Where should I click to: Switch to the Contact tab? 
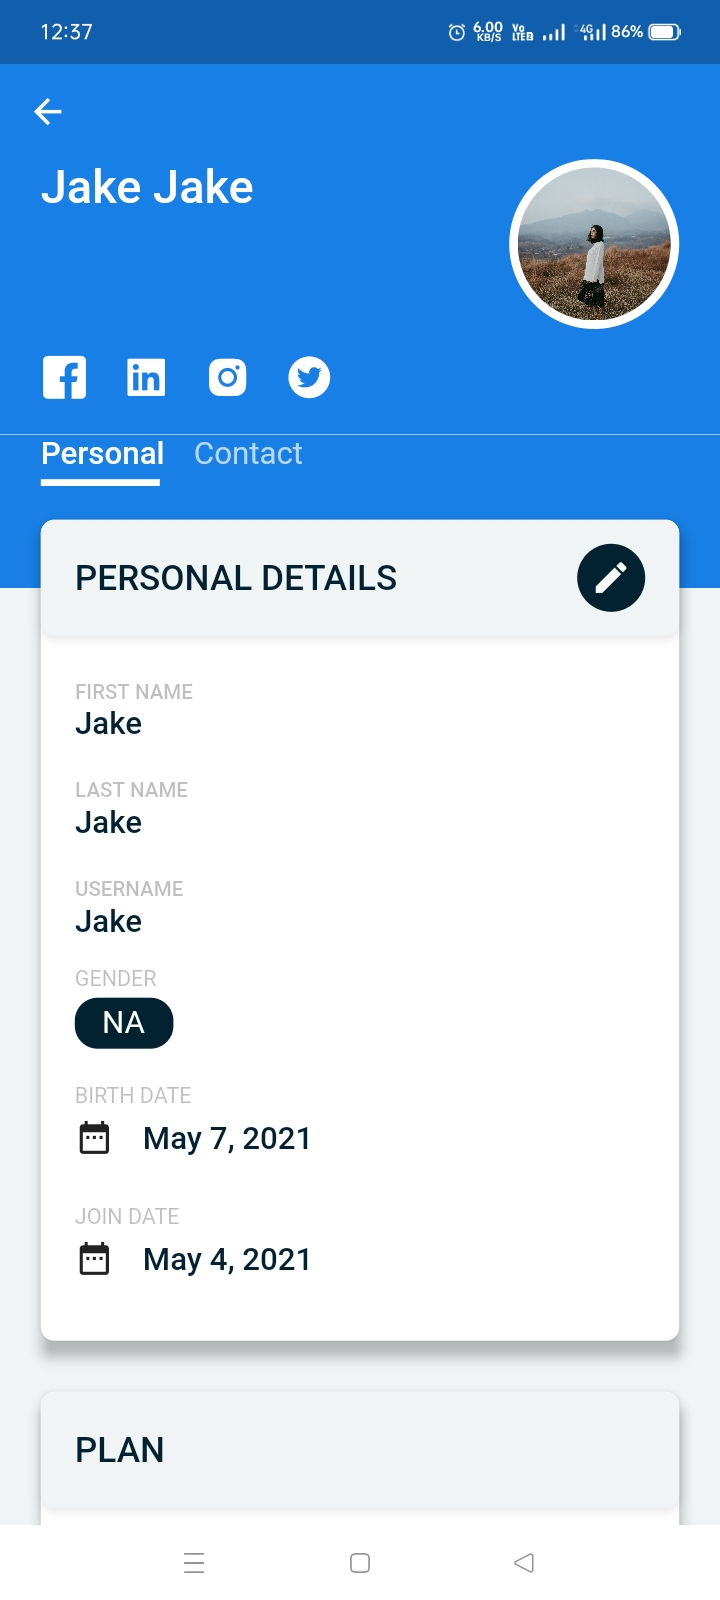[x=248, y=454]
